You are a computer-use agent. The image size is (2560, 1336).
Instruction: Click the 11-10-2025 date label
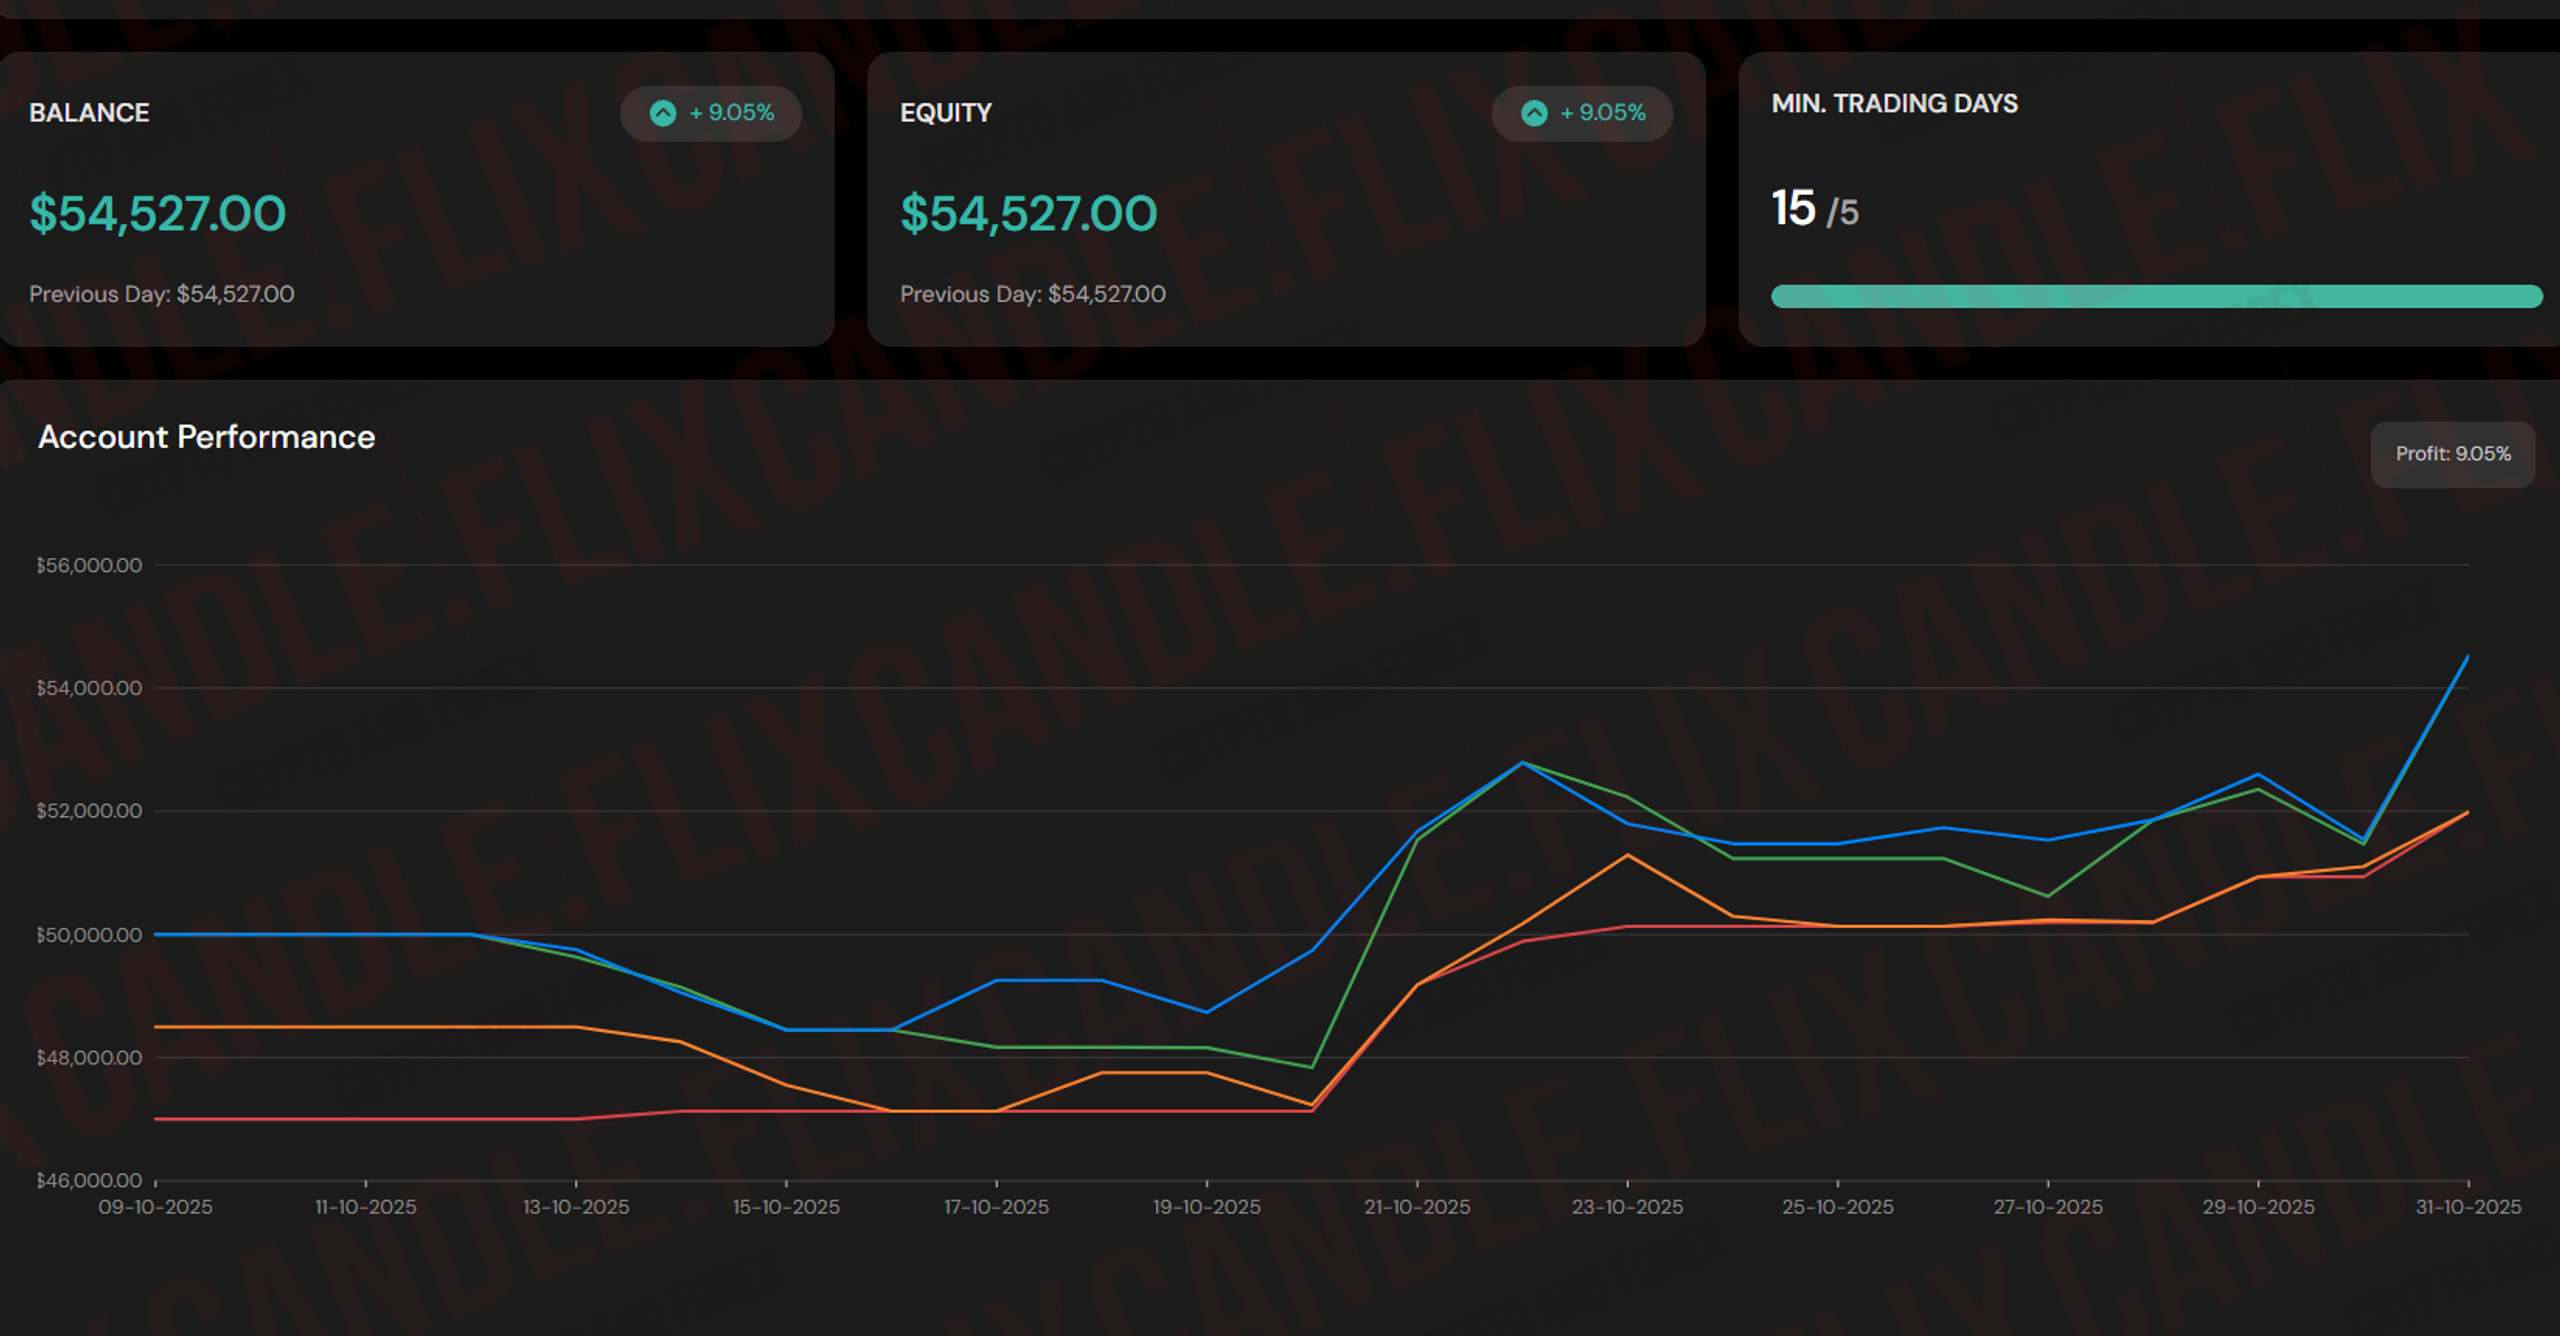point(366,1207)
